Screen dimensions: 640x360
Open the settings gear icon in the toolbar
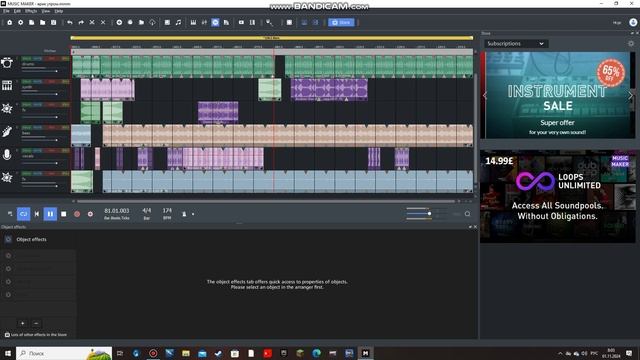(20, 22)
